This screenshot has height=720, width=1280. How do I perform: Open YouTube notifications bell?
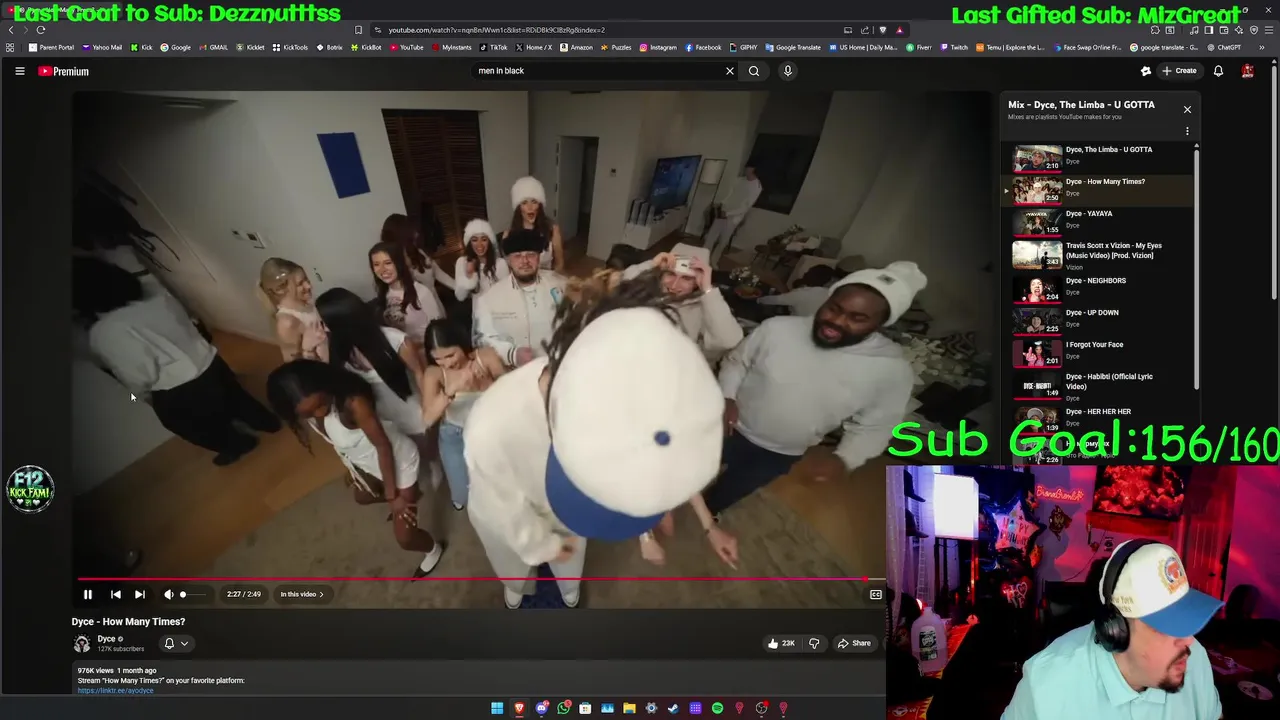(x=1218, y=71)
